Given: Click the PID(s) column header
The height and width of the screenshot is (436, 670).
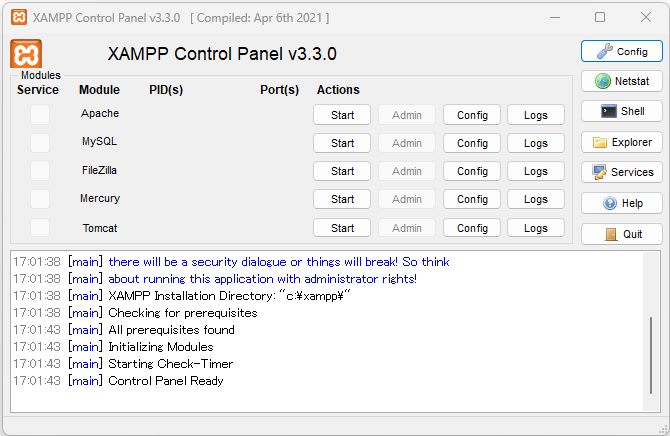Looking at the screenshot, I should coord(166,90).
